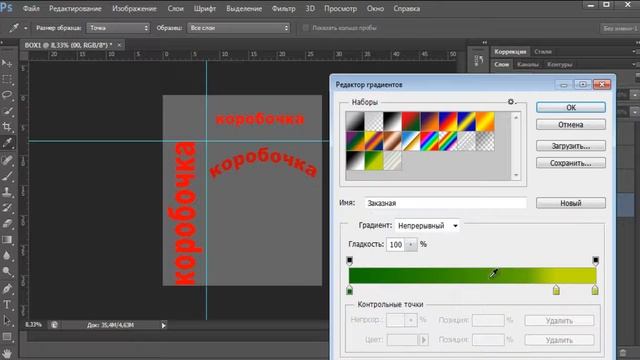This screenshot has width=640, height=360.
Task: Select the rightmost yellow color stop
Action: [x=595, y=290]
